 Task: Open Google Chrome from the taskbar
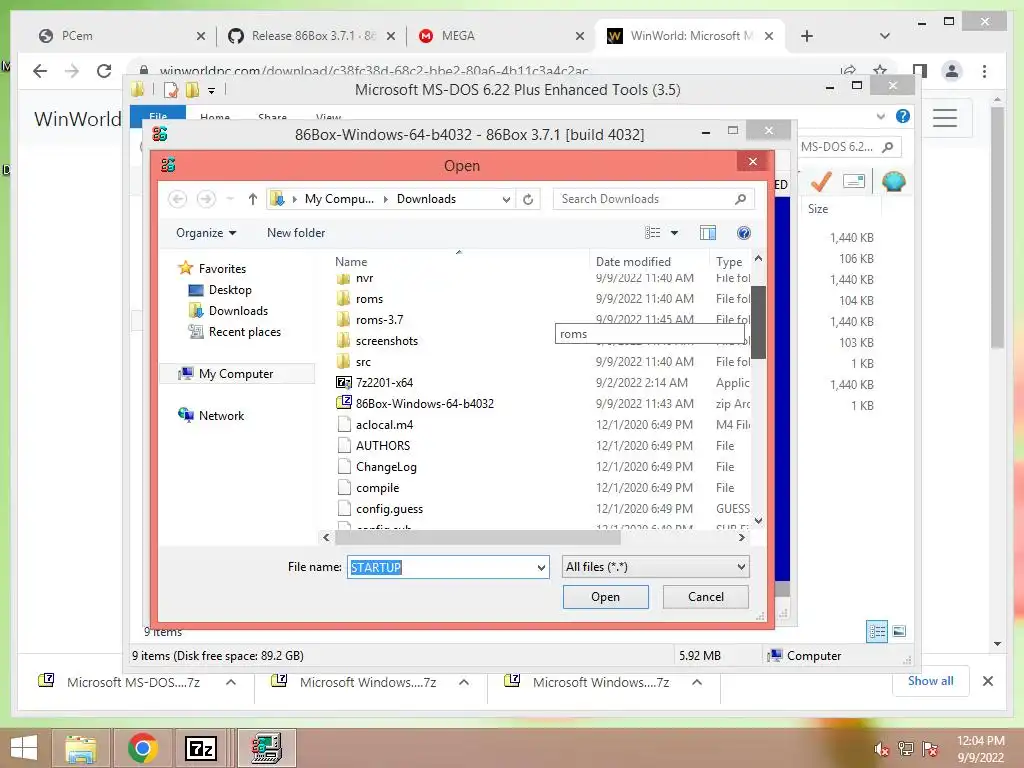(142, 748)
